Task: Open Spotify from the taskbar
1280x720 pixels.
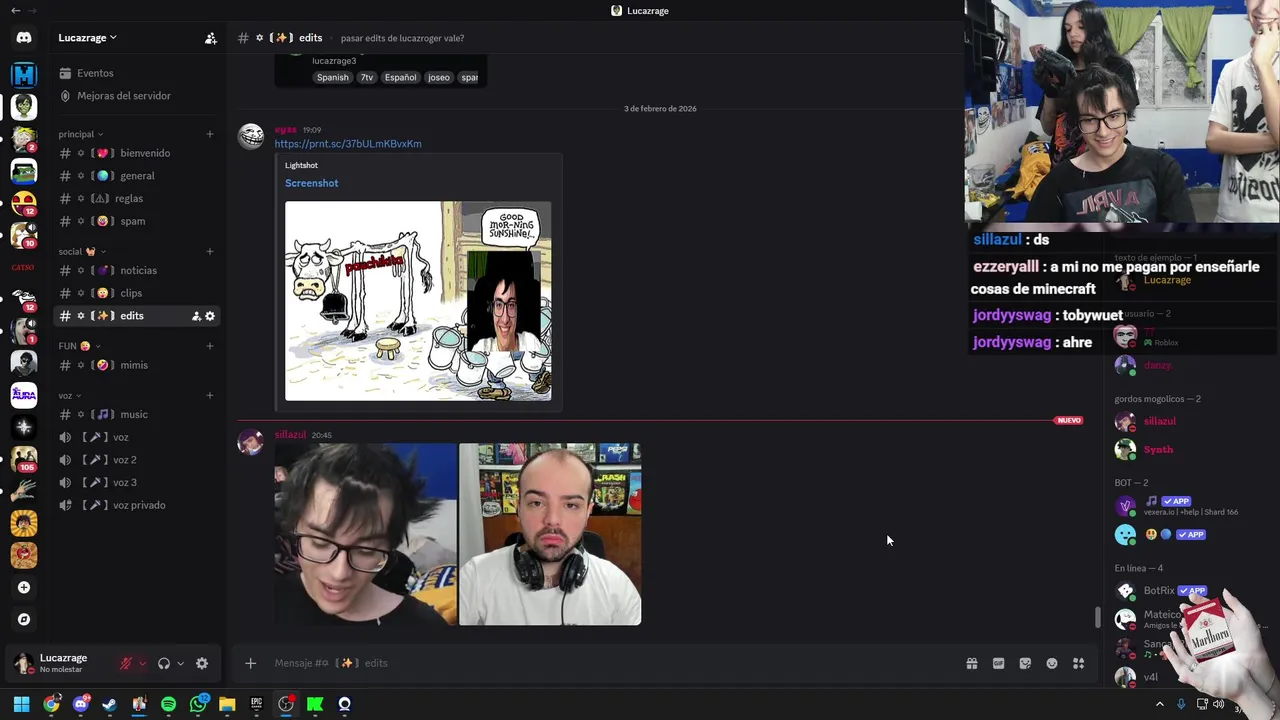Action: click(168, 704)
